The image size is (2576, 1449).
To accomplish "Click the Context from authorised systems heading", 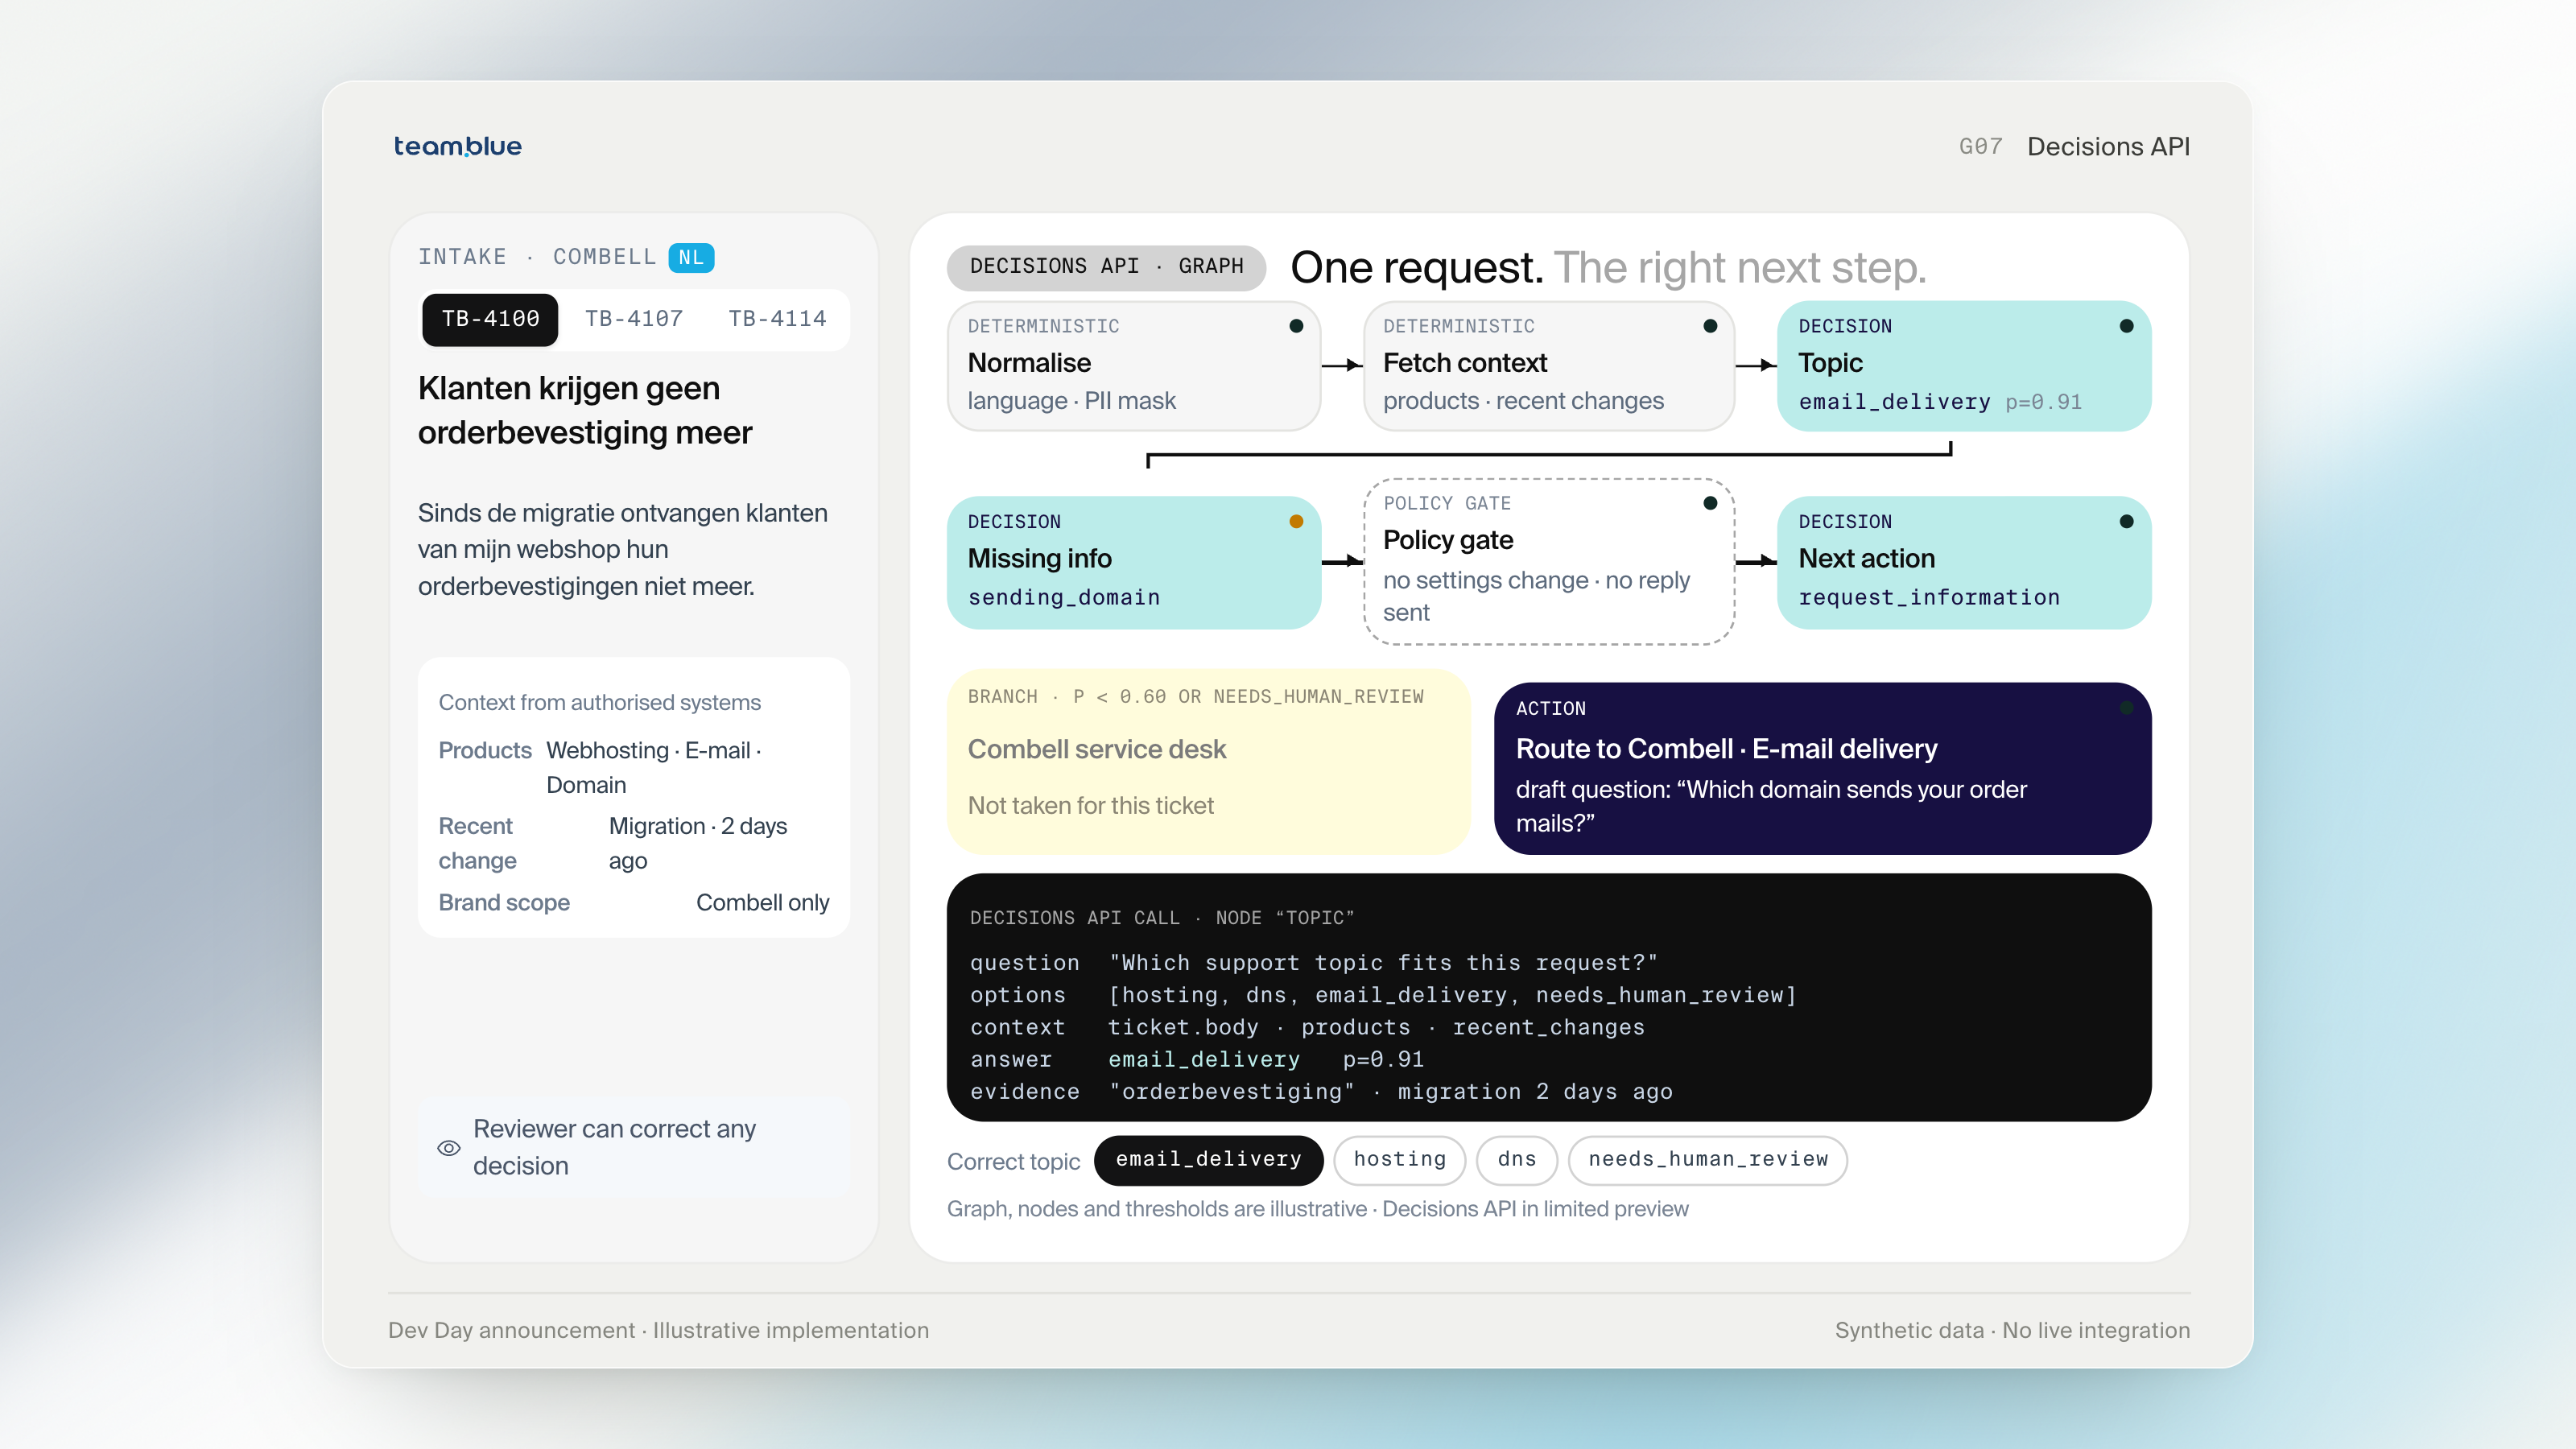I will click(599, 702).
